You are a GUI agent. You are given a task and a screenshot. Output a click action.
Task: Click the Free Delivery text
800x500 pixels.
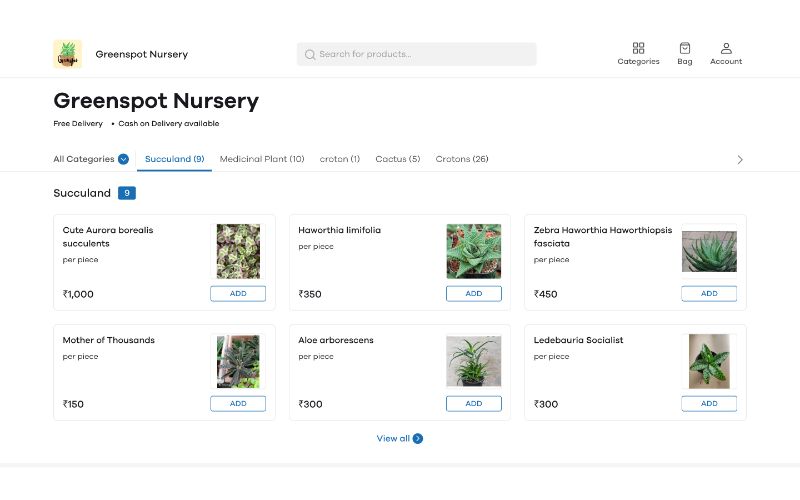pos(78,123)
